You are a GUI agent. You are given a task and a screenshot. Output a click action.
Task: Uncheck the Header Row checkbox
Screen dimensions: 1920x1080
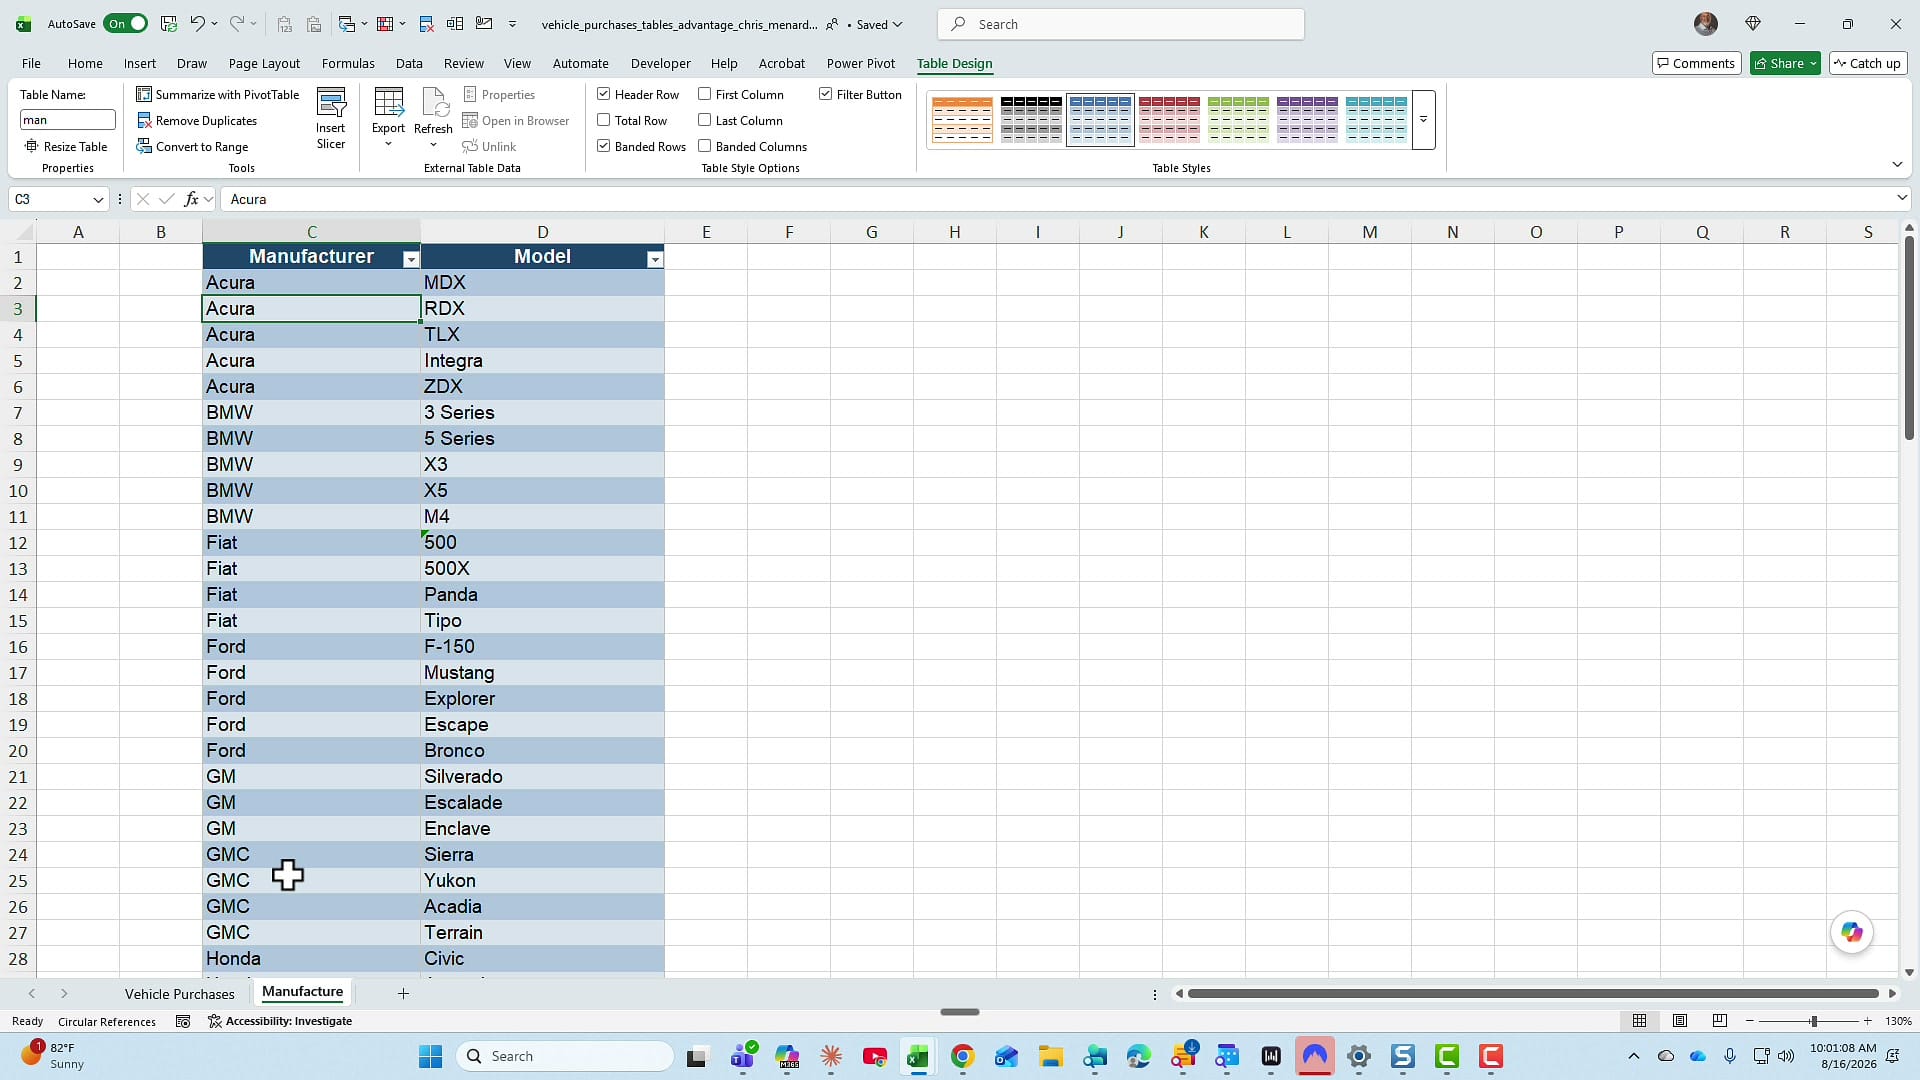[x=604, y=94]
